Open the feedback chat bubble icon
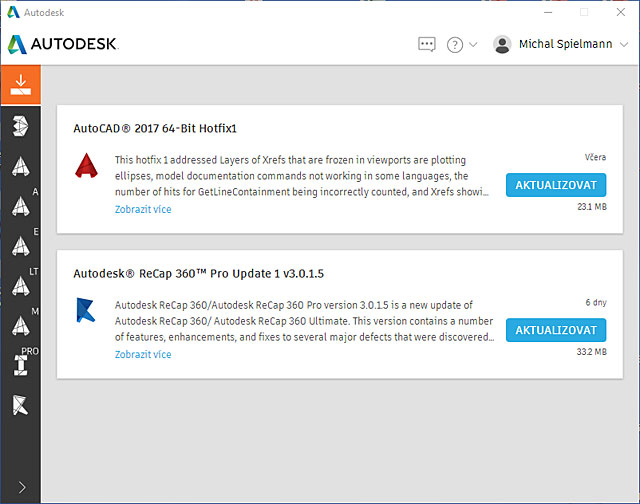Viewport: 640px width, 504px height. pos(427,44)
